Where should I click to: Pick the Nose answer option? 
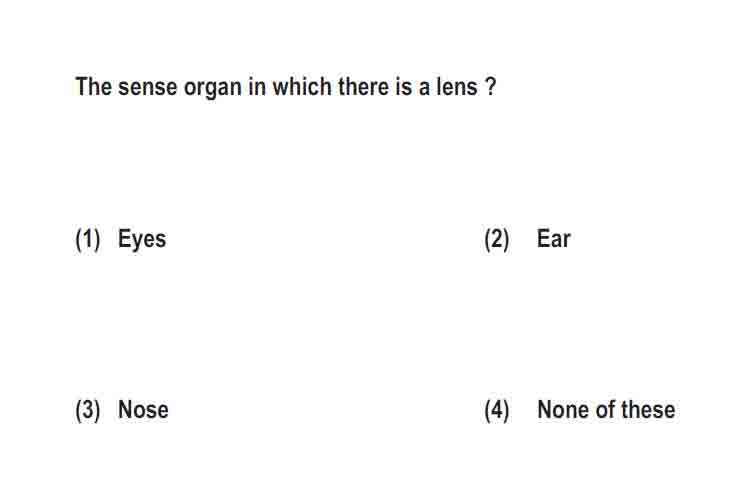(143, 410)
